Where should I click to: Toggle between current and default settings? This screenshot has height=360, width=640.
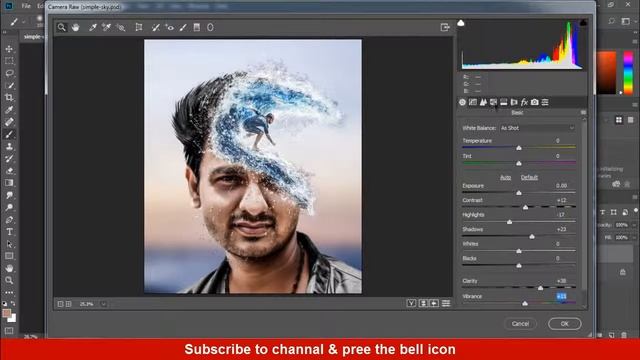[x=446, y=303]
